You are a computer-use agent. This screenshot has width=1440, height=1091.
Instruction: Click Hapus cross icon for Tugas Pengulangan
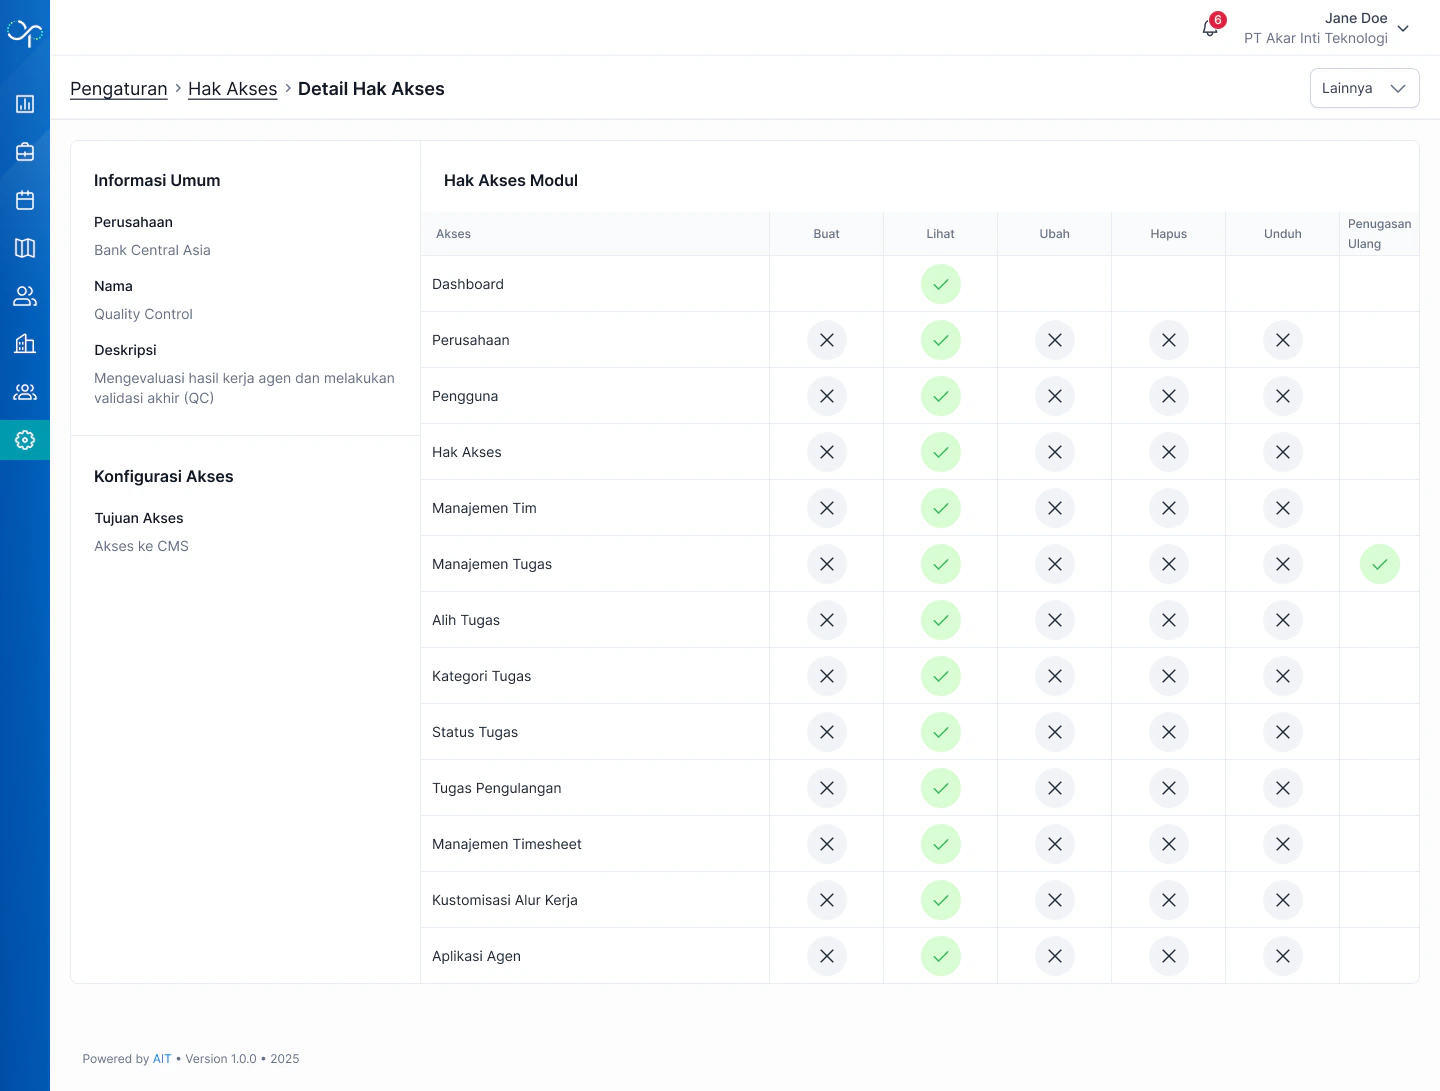[x=1169, y=788]
